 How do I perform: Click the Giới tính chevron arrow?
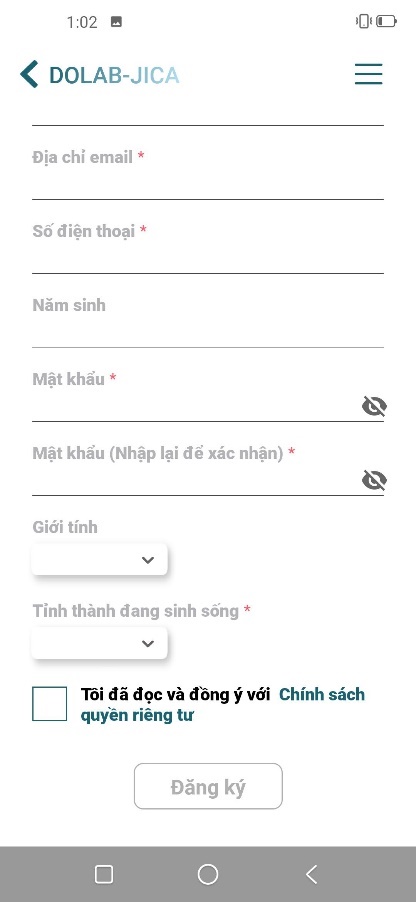(x=148, y=560)
